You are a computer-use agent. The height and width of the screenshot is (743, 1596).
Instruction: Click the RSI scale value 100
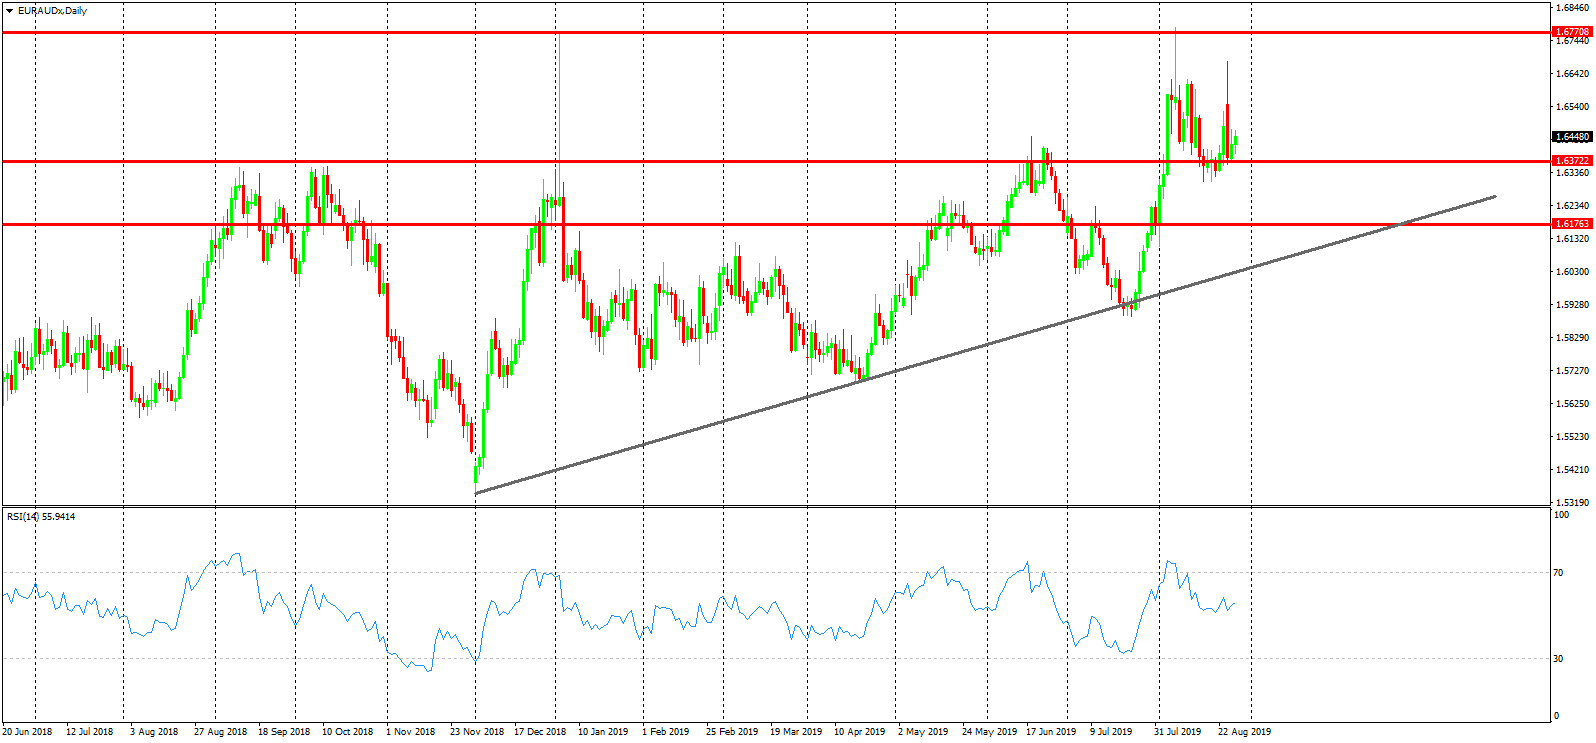point(1561,514)
